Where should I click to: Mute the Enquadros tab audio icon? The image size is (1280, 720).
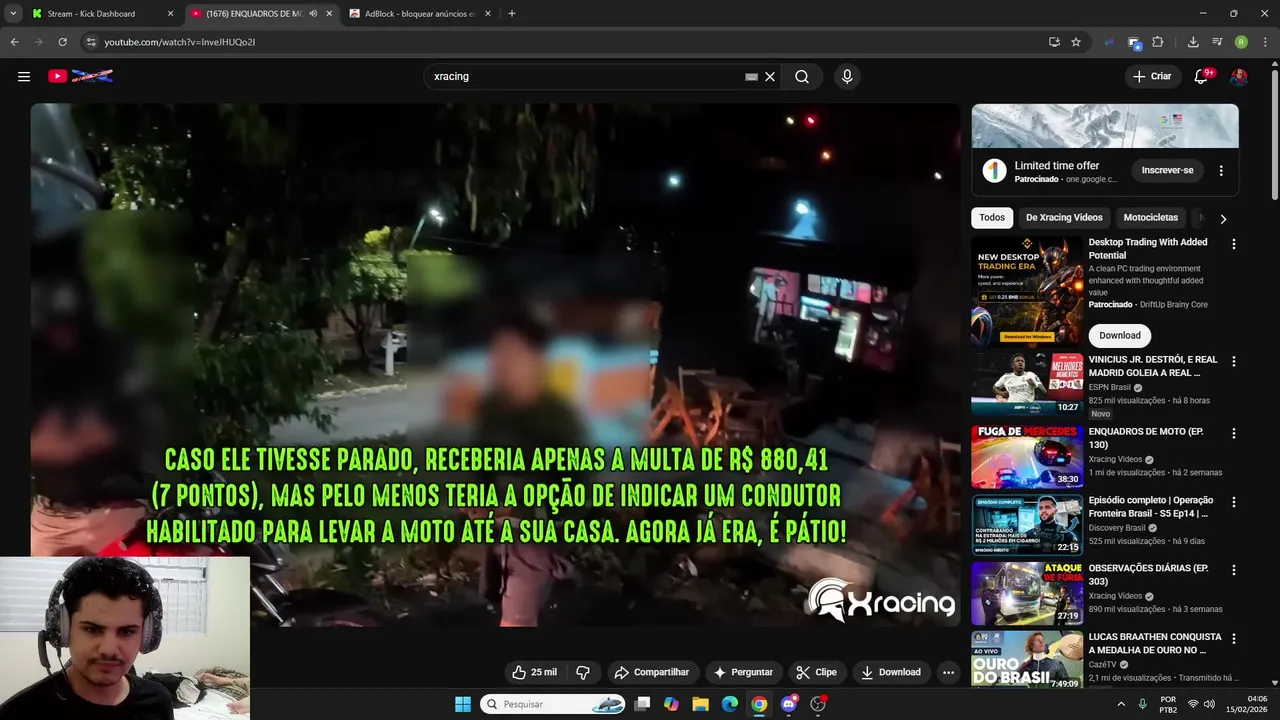(313, 14)
